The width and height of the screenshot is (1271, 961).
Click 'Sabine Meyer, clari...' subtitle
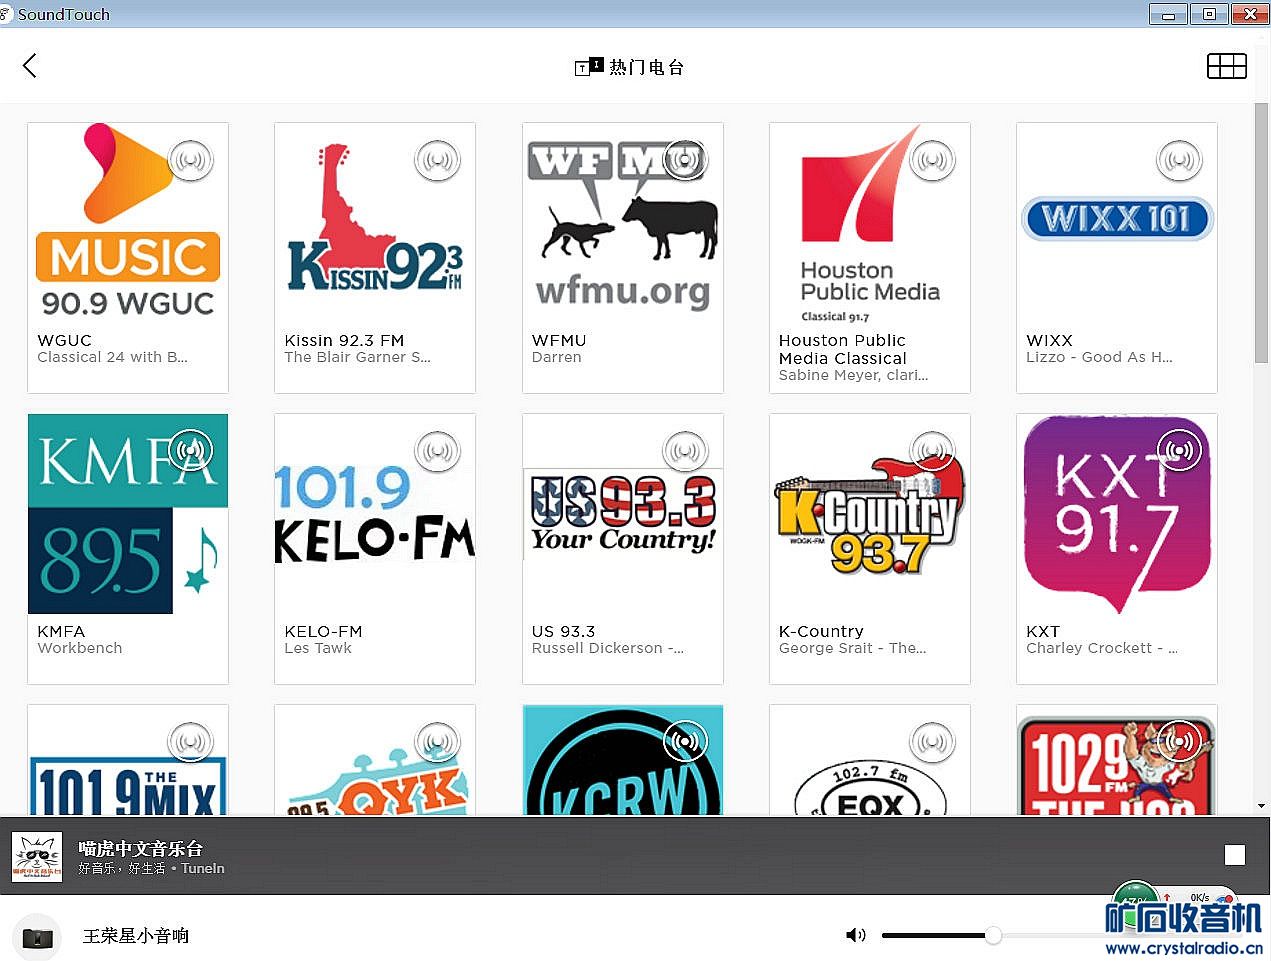pyautogui.click(x=853, y=375)
